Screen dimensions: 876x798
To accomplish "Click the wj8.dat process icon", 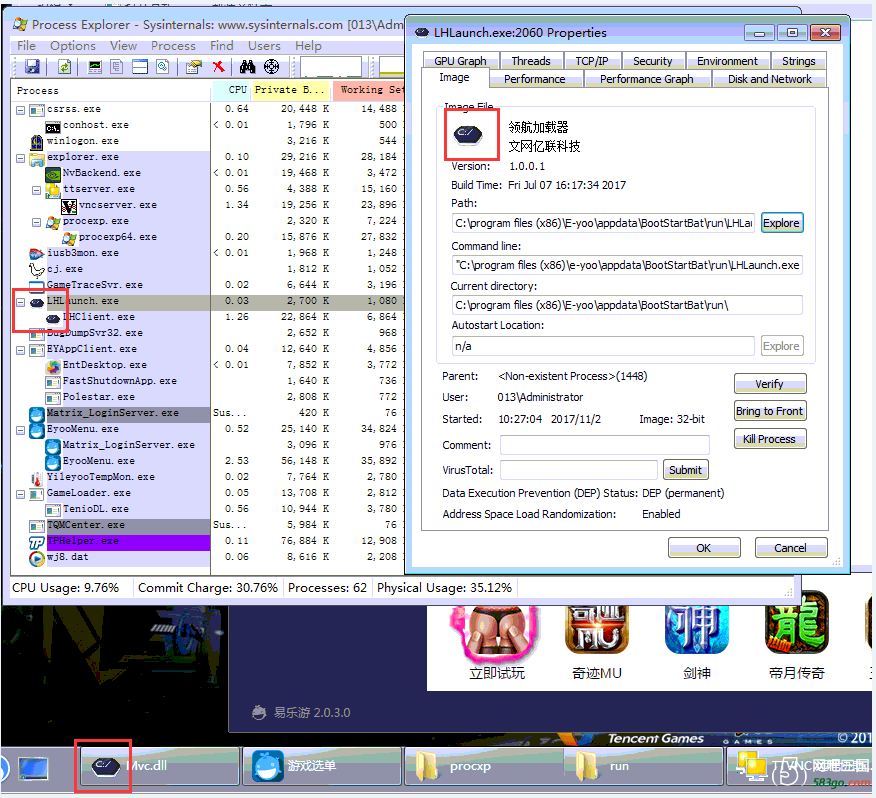I will (x=37, y=558).
